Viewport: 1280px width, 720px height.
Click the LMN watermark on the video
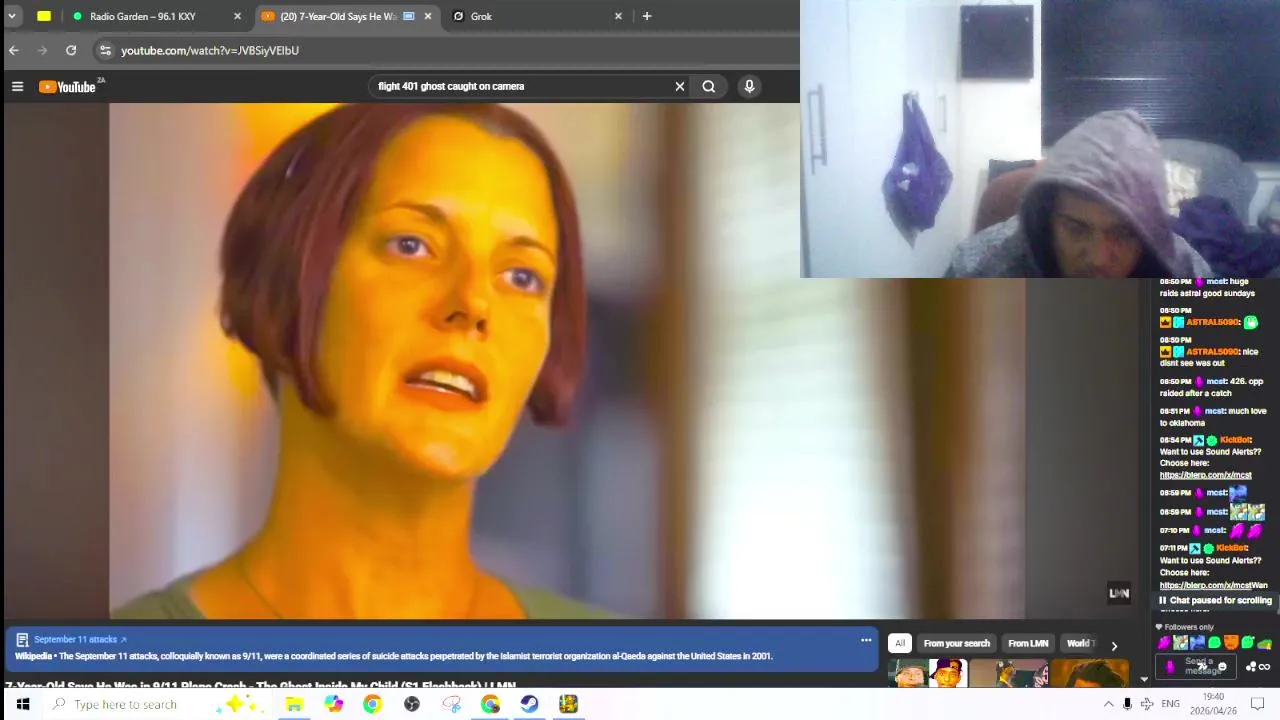pos(1119,593)
